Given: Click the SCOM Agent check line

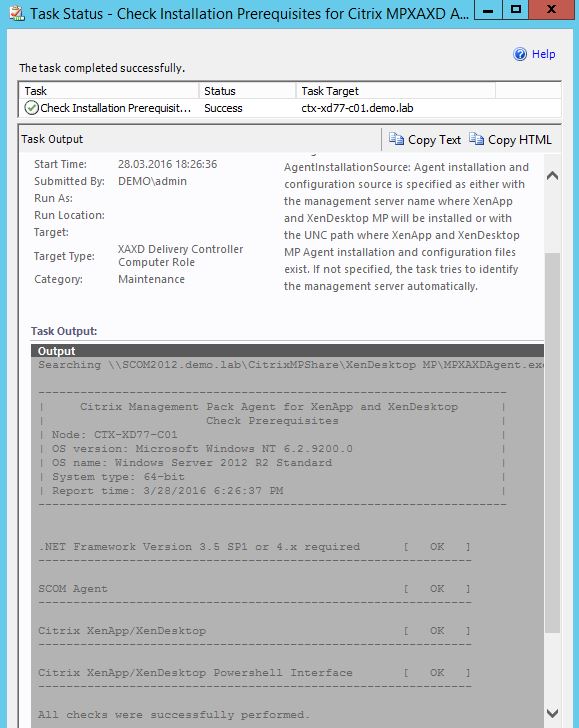Looking at the screenshot, I should pyautogui.click(x=254, y=588).
